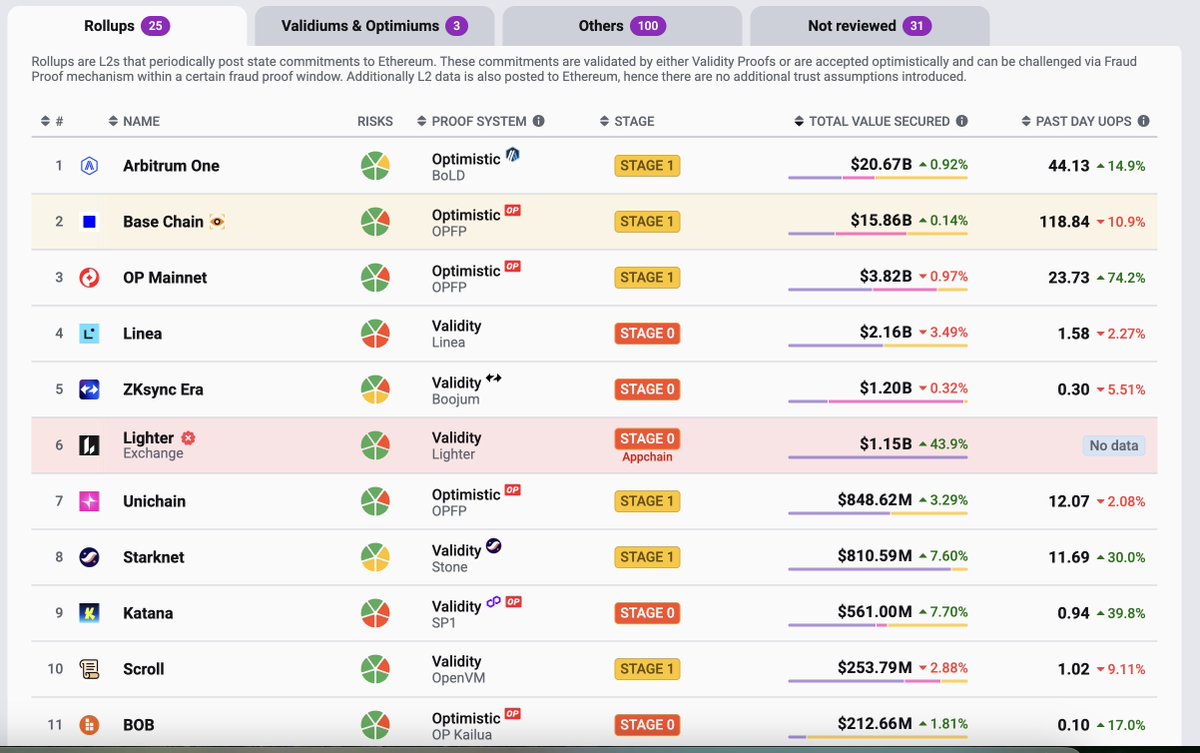The height and width of the screenshot is (753, 1200).
Task: Click 11.69 UOPS value for Starknet
Action: [x=1069, y=557]
